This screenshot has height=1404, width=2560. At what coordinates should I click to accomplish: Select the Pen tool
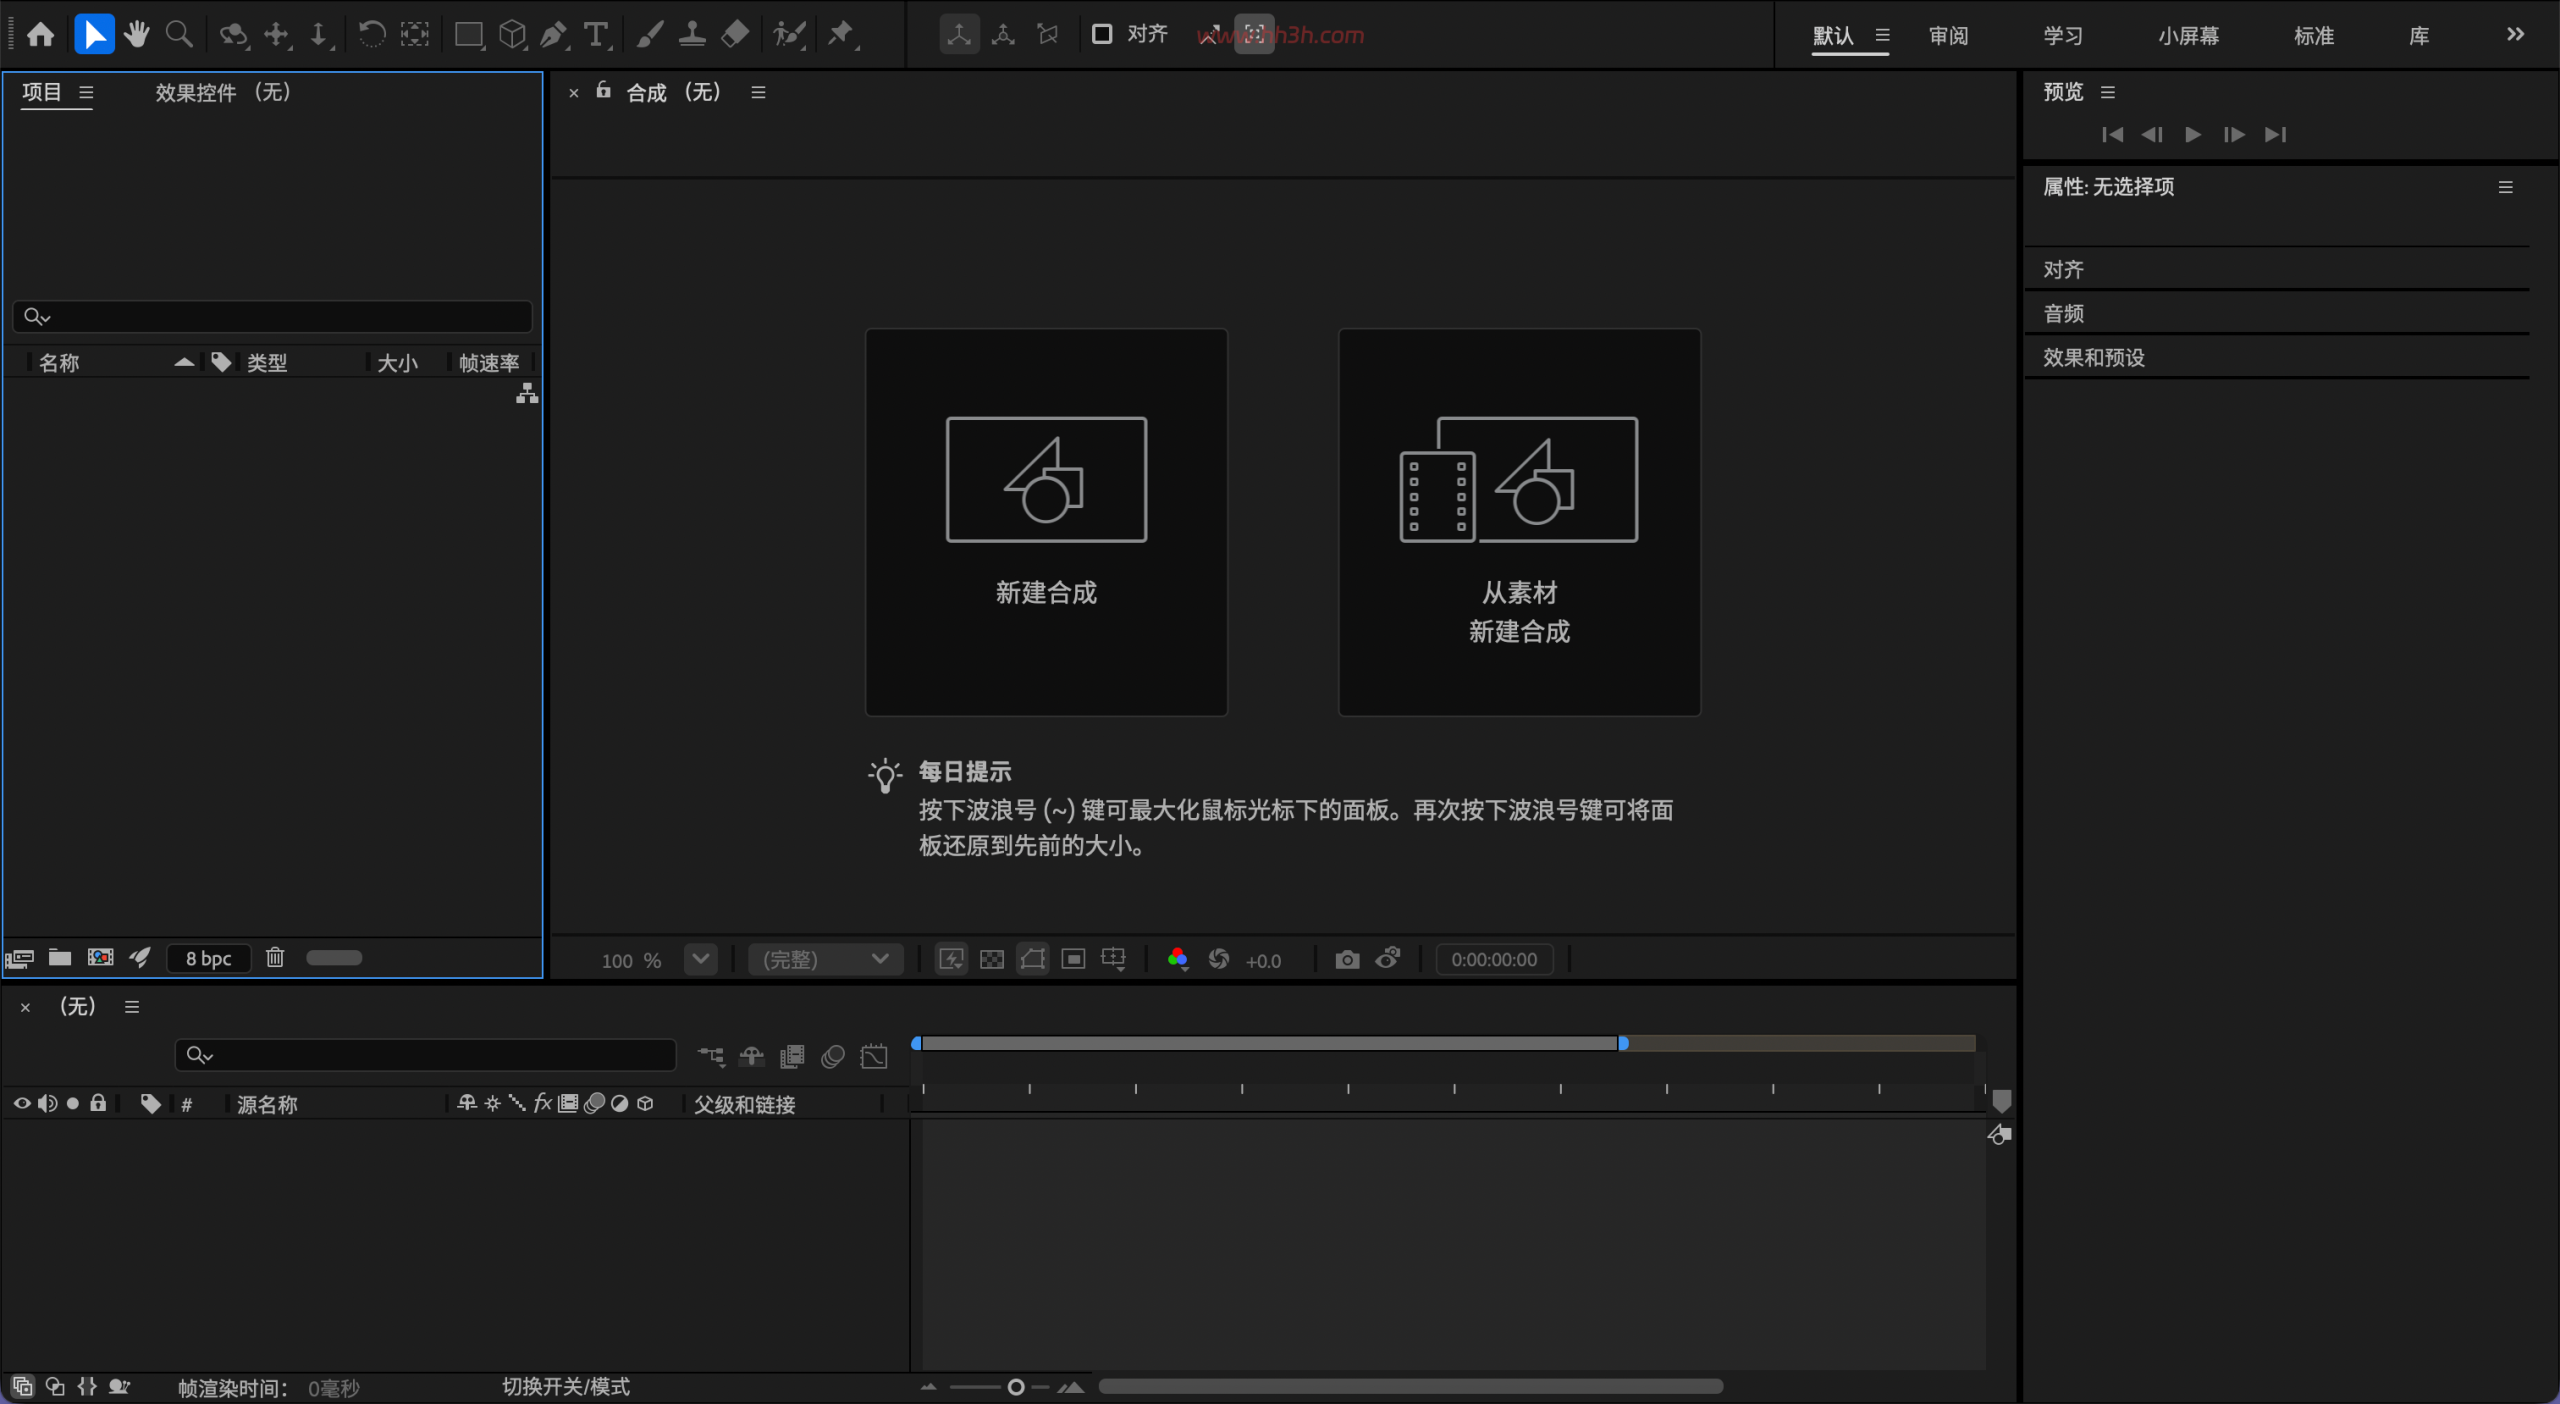coord(554,35)
